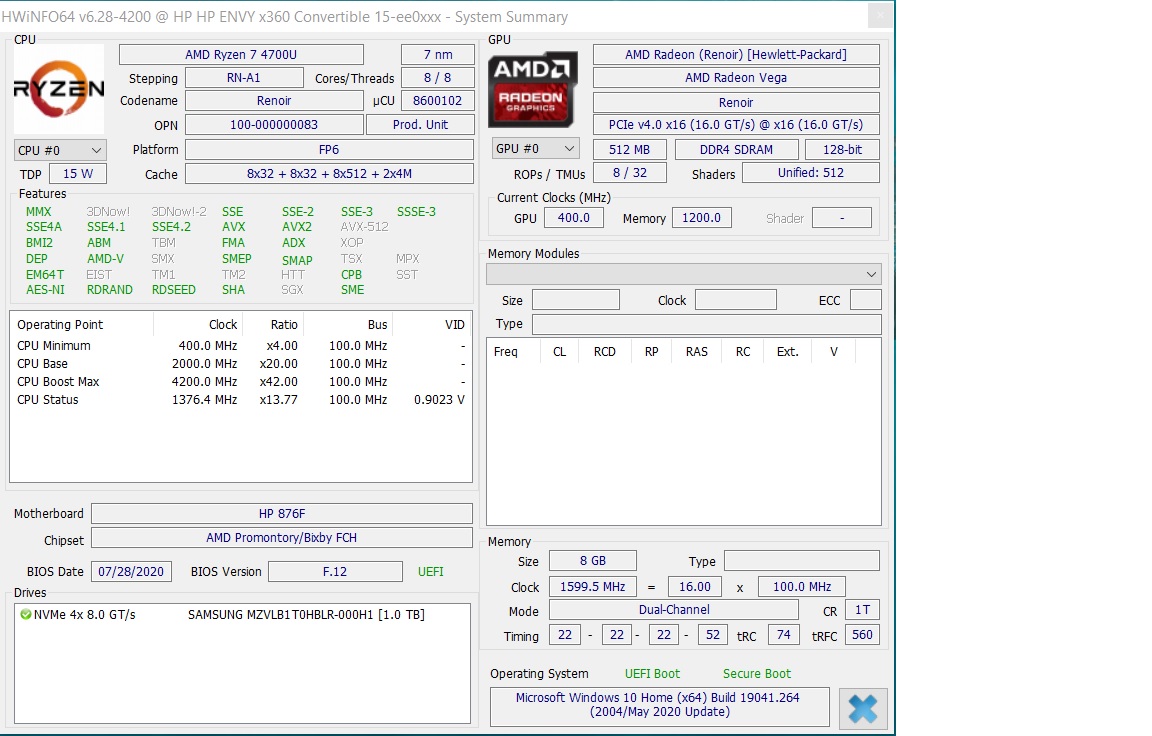
Task: Click the BIOS Version F.12 field
Action: coord(335,572)
